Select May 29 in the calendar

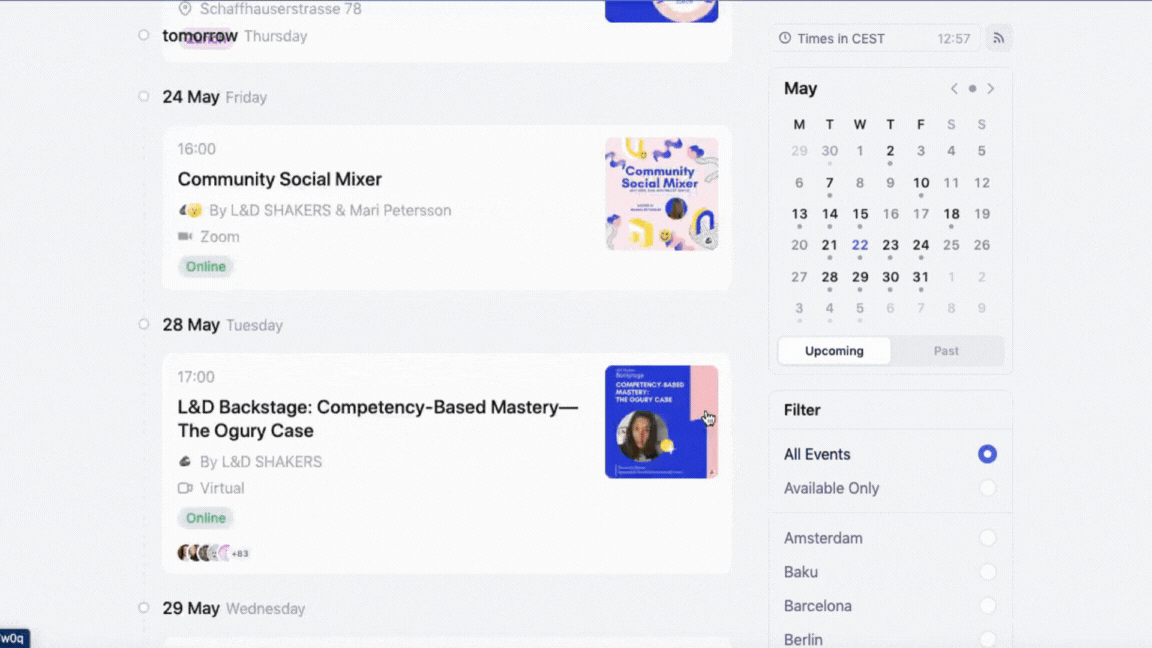860,277
